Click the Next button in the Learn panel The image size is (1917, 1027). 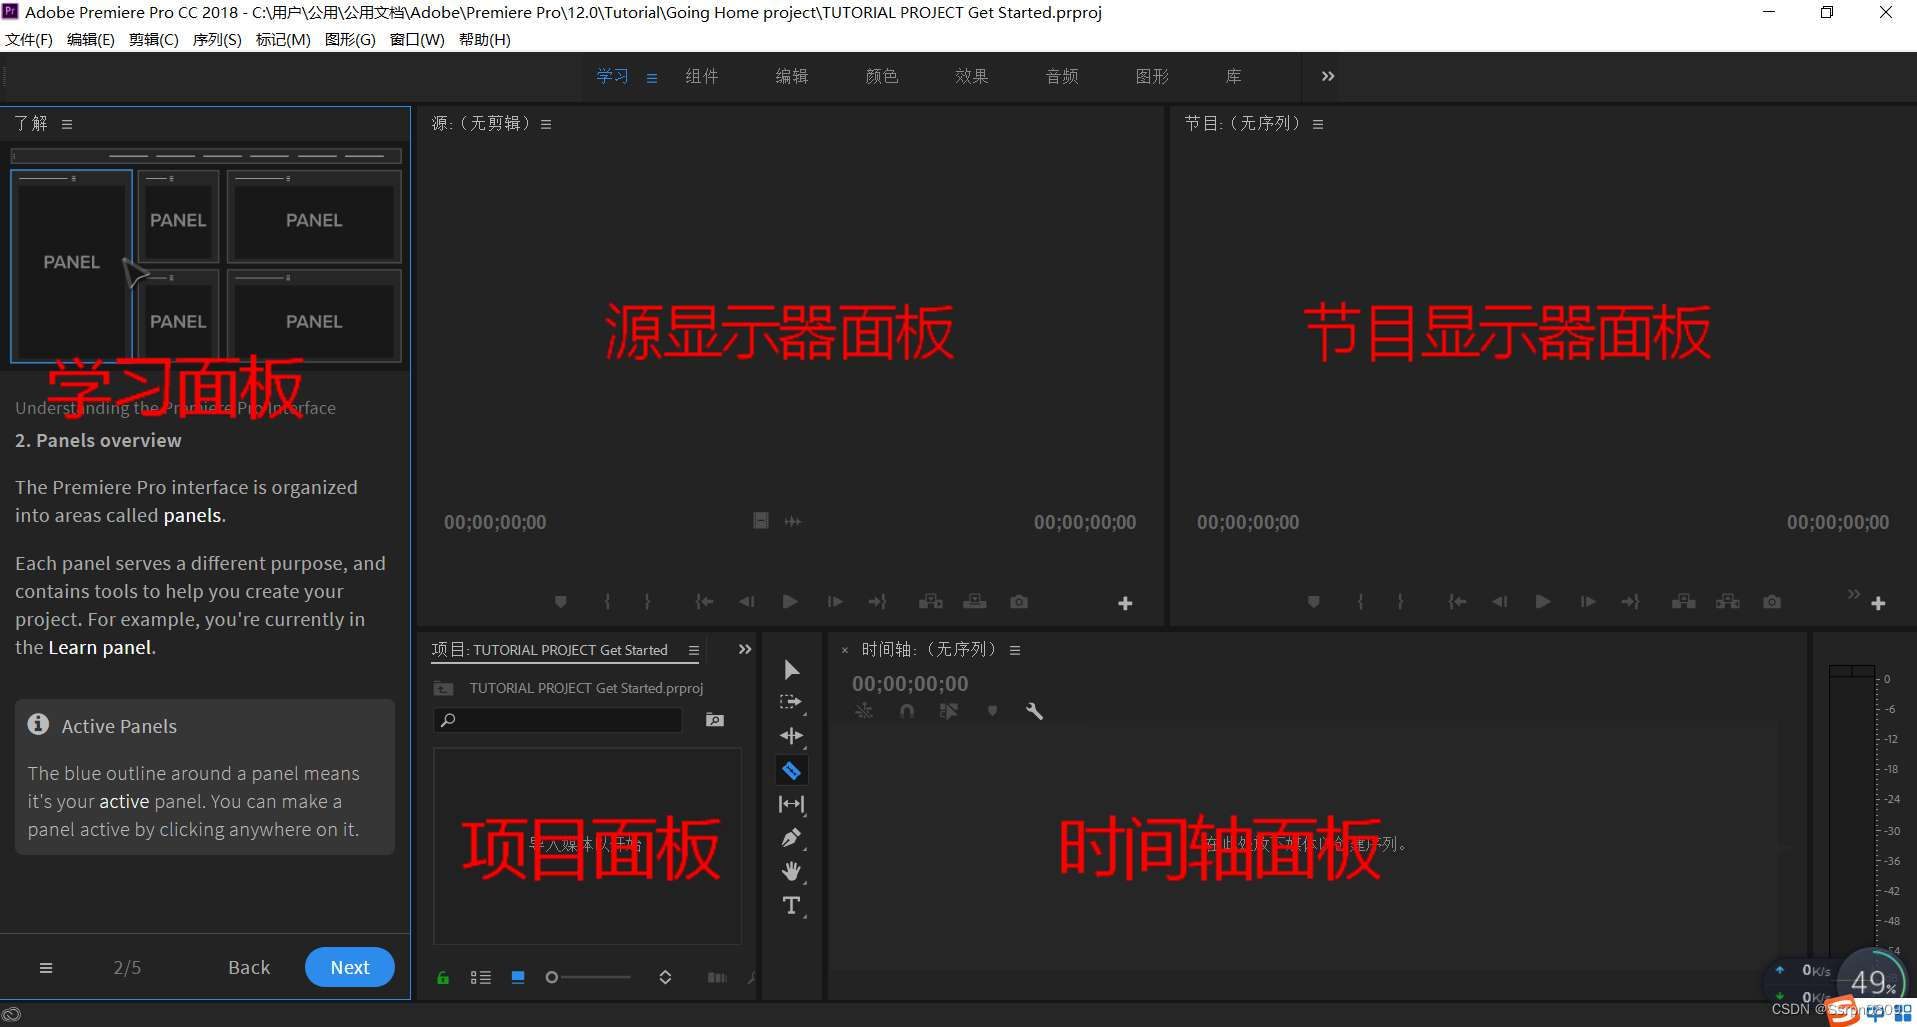pos(350,967)
